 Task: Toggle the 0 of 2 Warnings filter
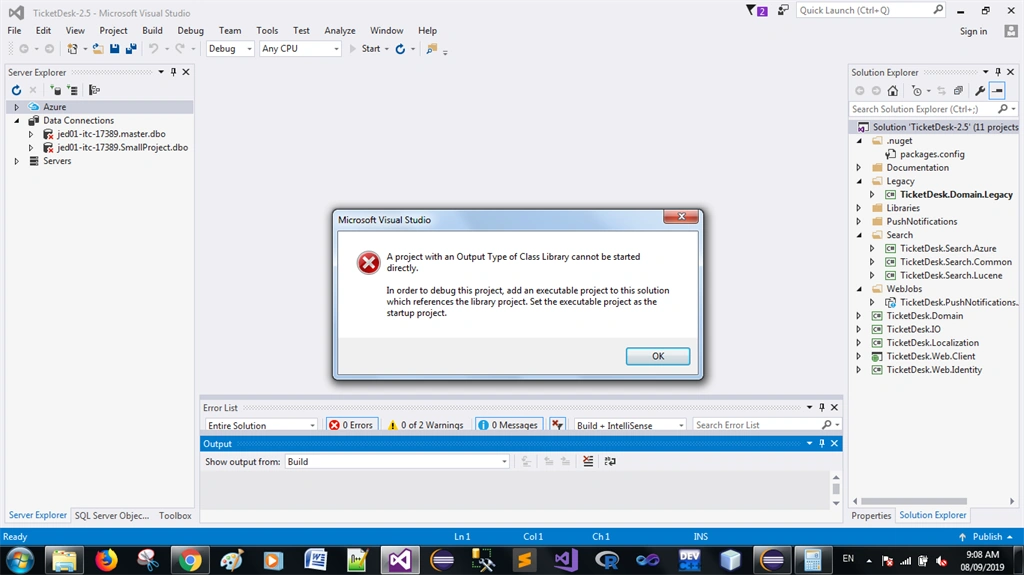pos(426,425)
